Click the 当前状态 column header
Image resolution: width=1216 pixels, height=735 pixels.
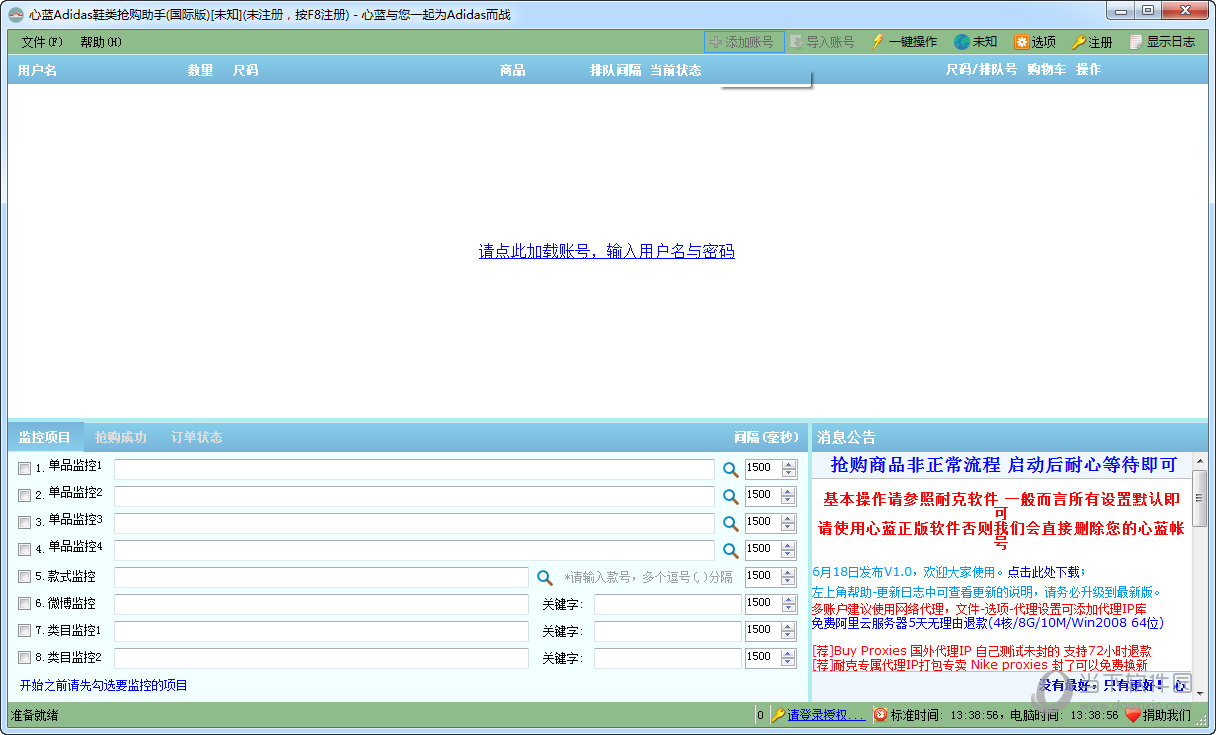tap(676, 70)
